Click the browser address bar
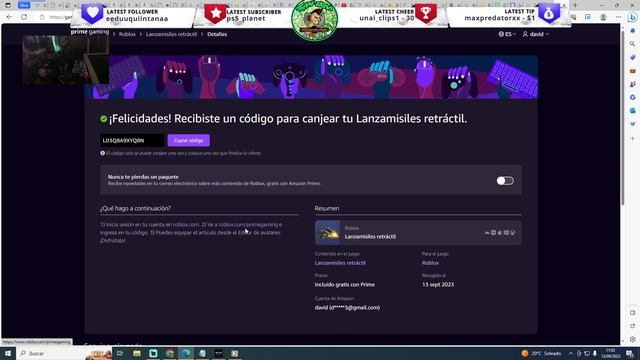This screenshot has height=360, width=640. point(60,17)
